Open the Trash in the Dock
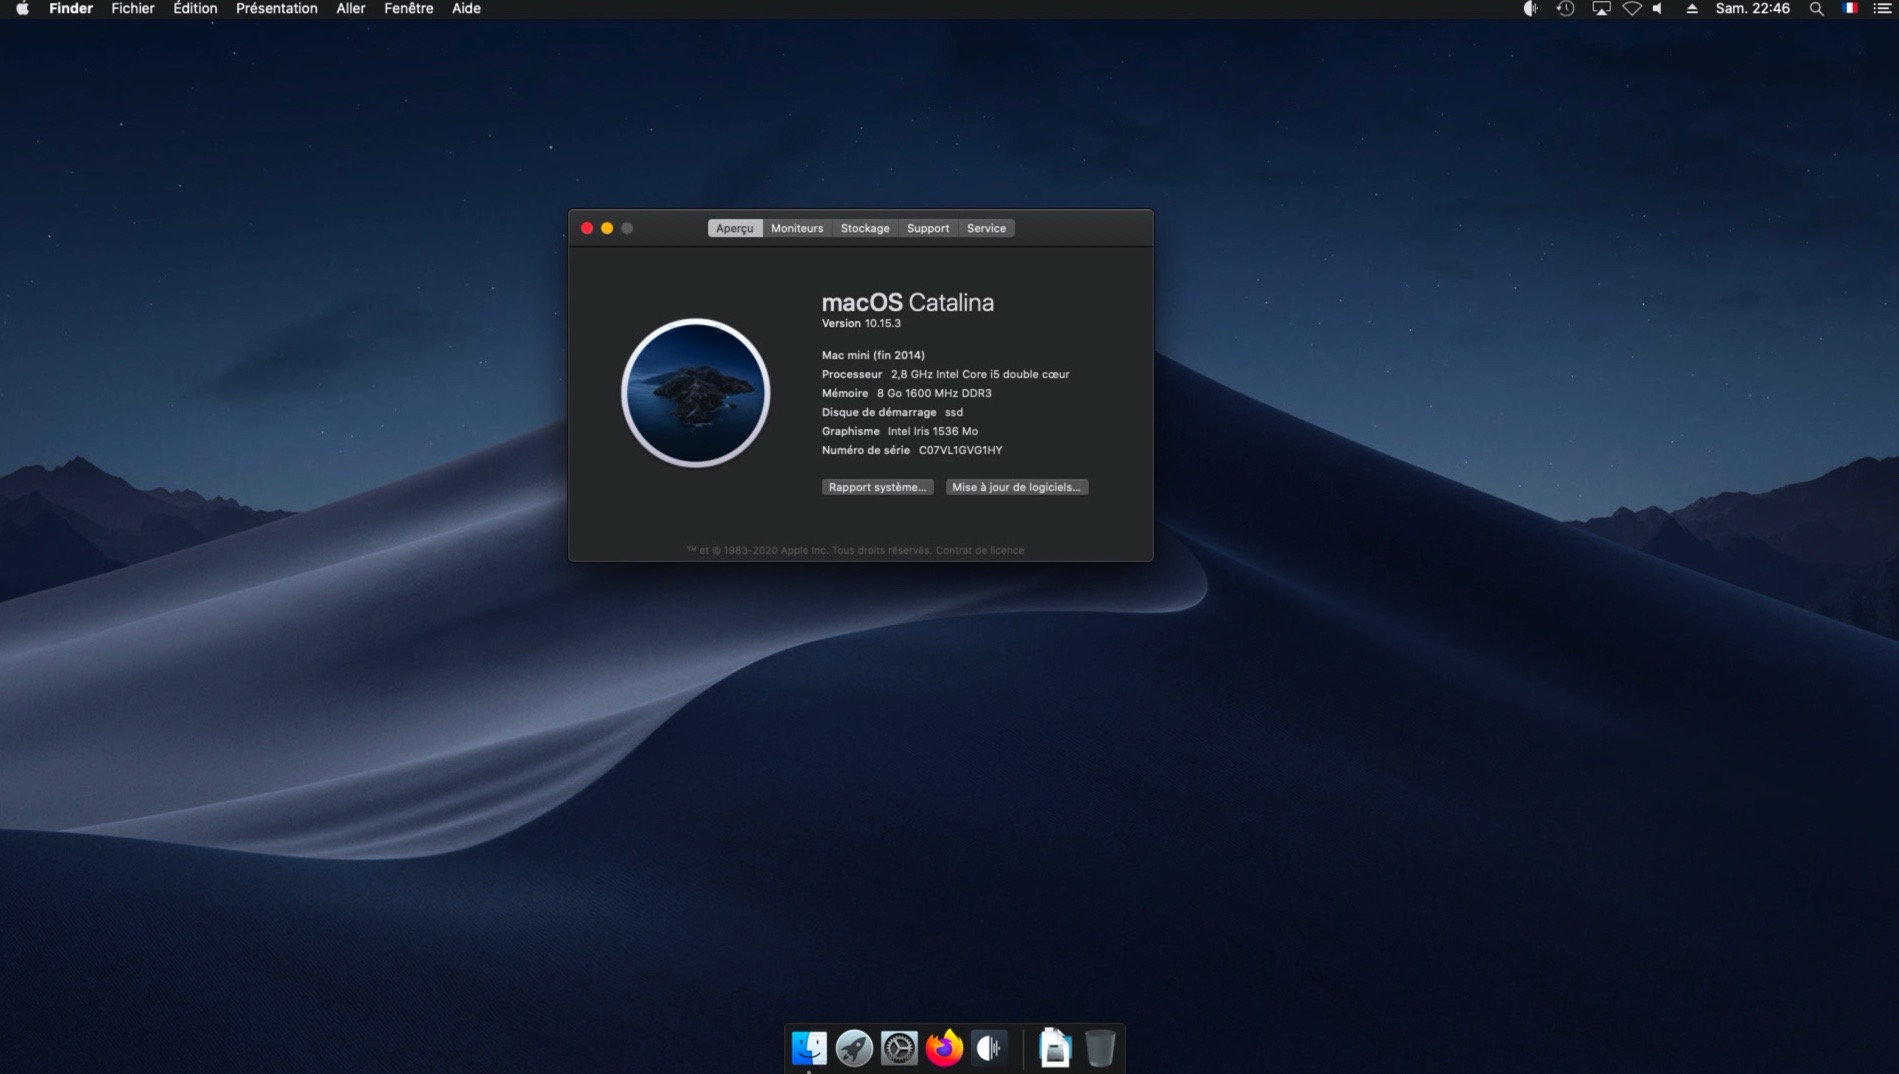The height and width of the screenshot is (1074, 1899). (x=1099, y=1048)
